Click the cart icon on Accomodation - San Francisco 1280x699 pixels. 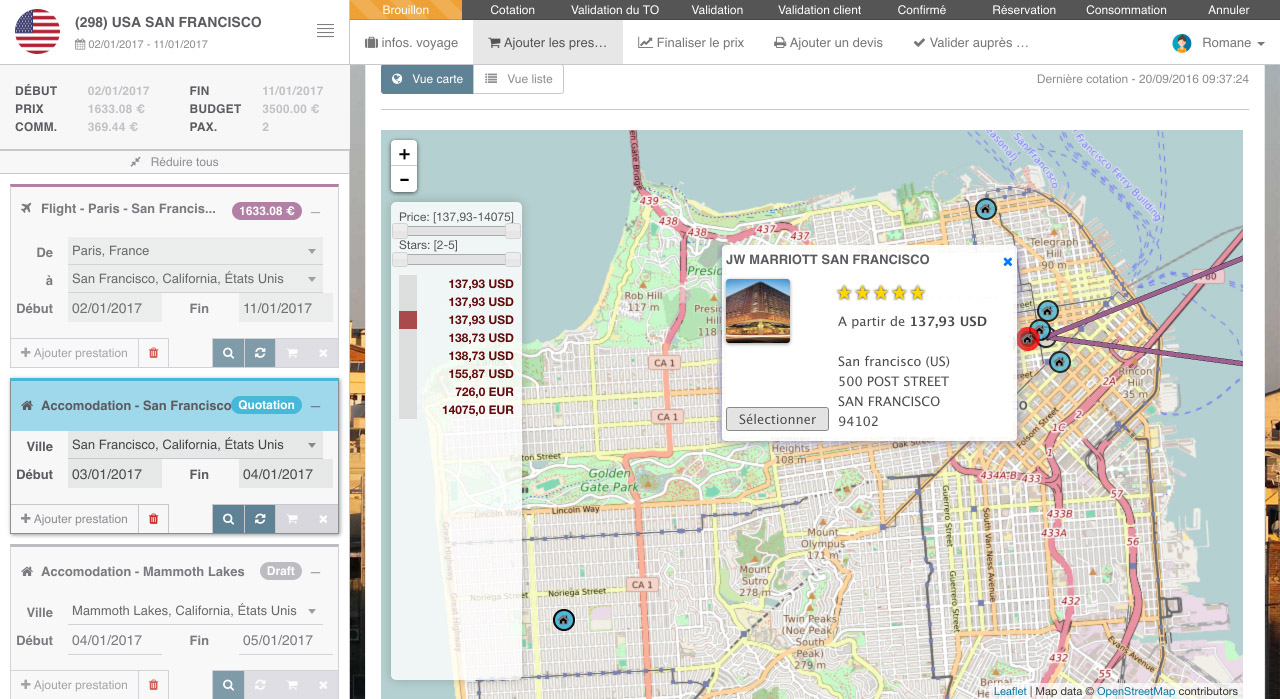tap(292, 519)
